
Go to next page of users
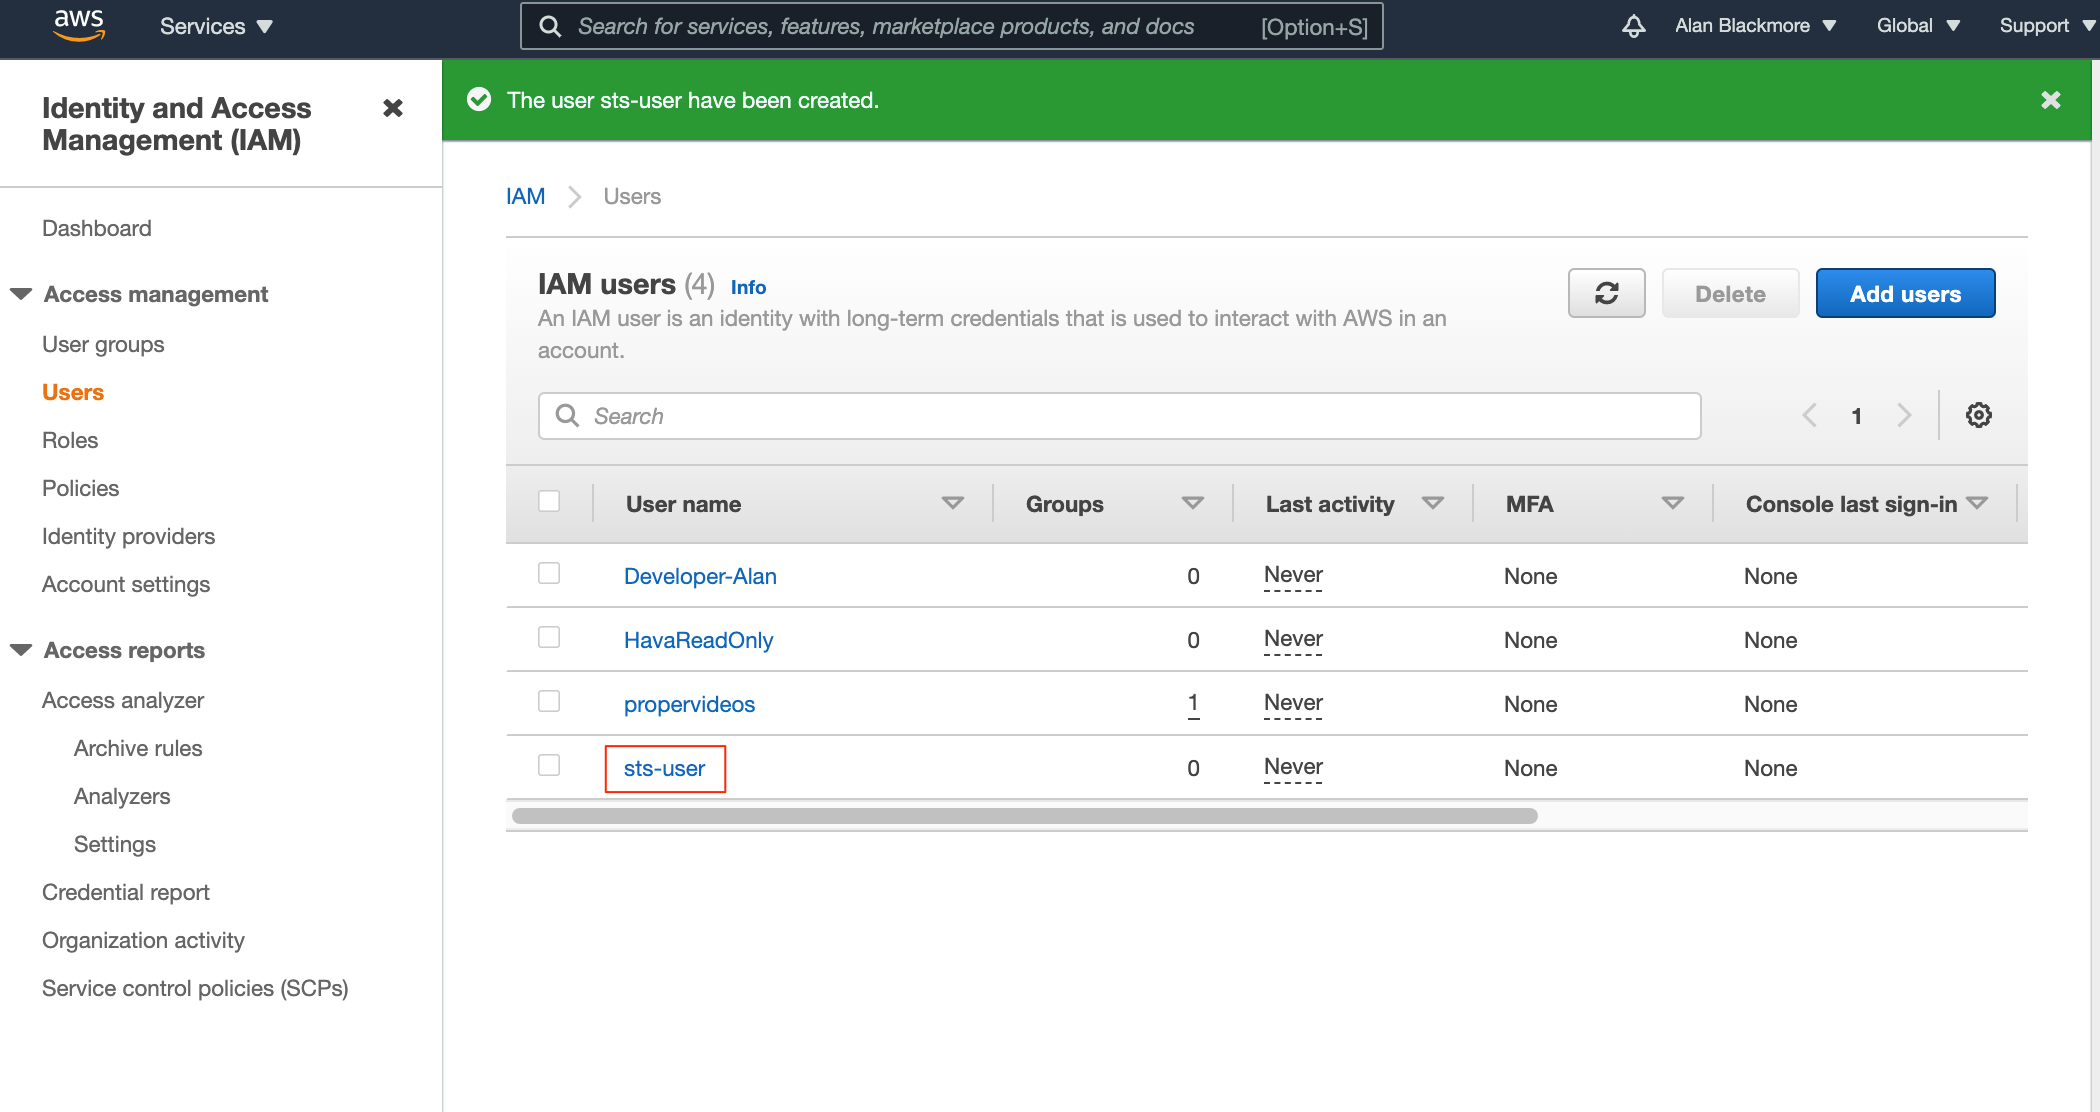coord(1904,415)
